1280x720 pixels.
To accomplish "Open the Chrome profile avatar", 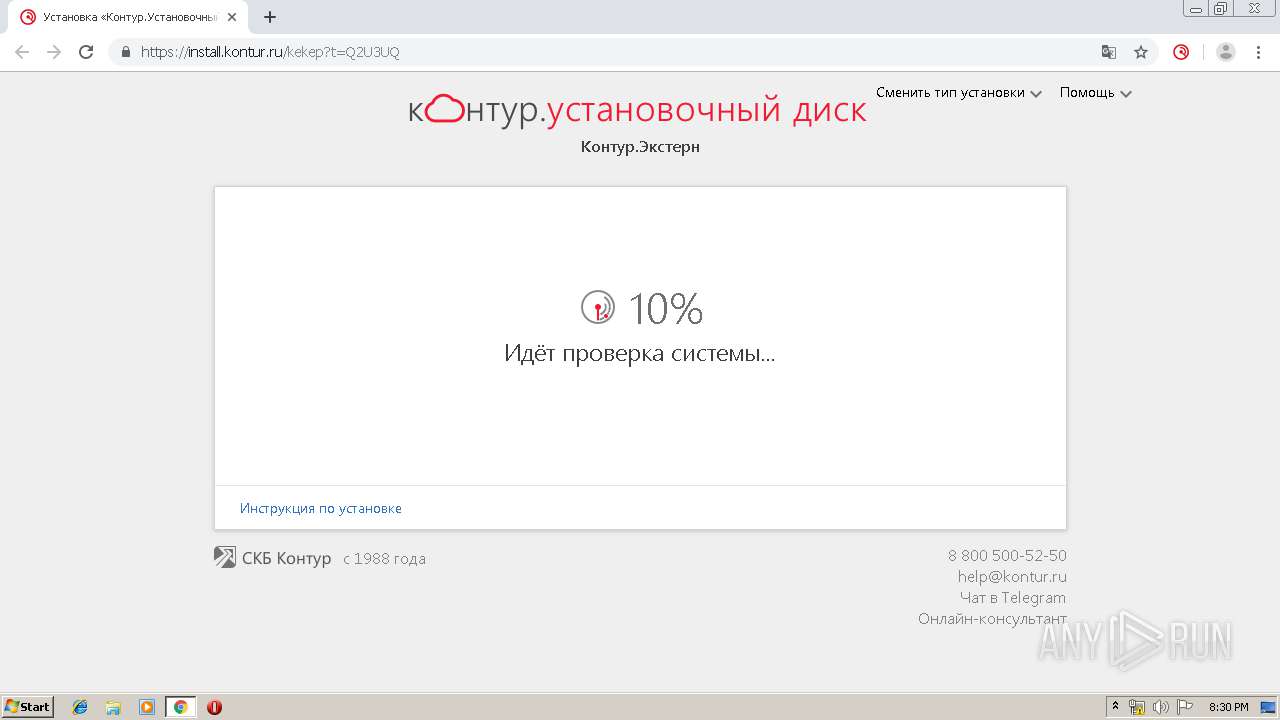I will (x=1226, y=52).
